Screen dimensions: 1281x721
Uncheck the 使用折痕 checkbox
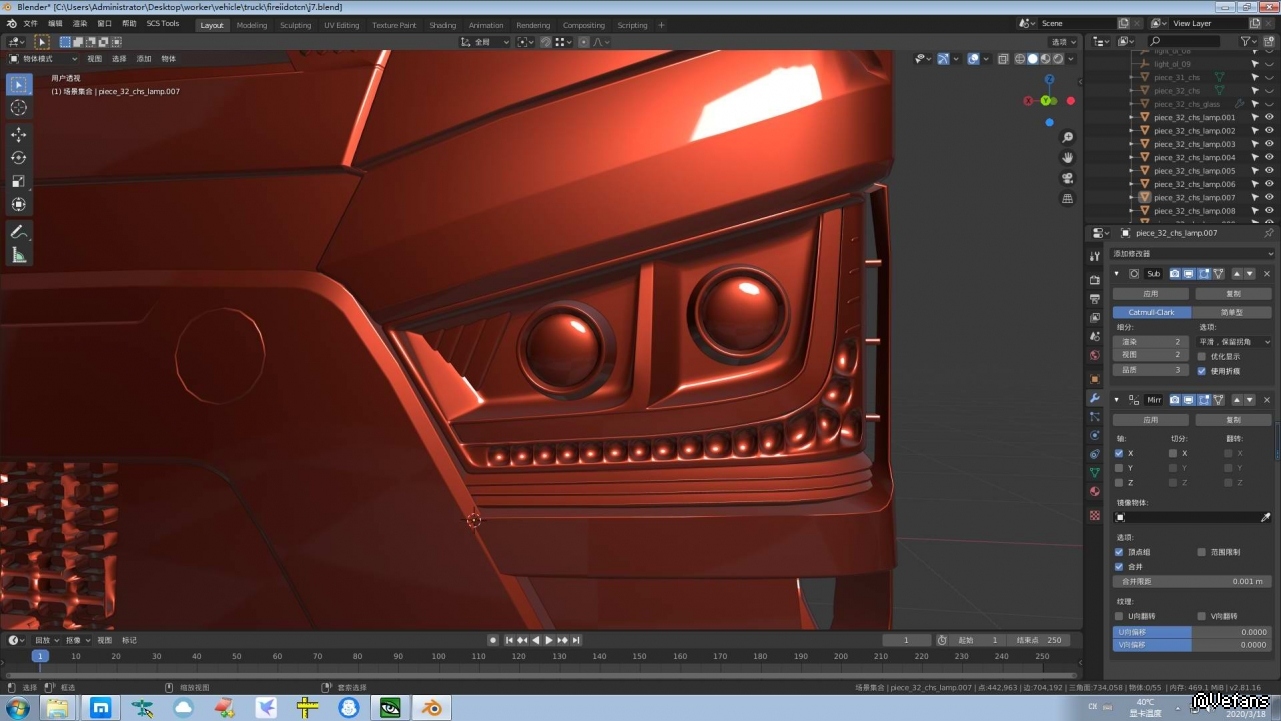click(x=1202, y=371)
